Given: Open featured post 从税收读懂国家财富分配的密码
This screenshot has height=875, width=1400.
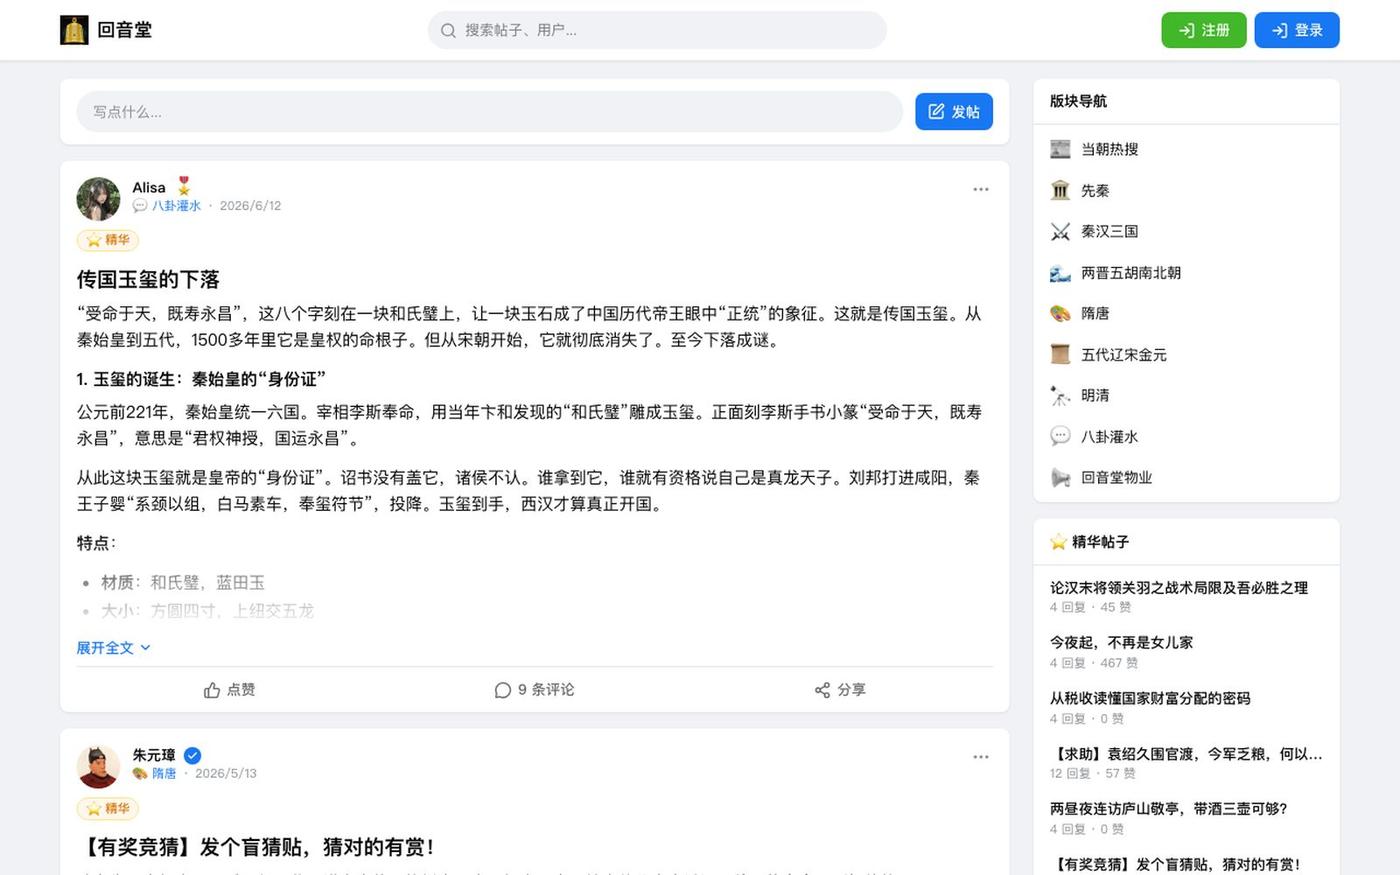Looking at the screenshot, I should (1150, 698).
